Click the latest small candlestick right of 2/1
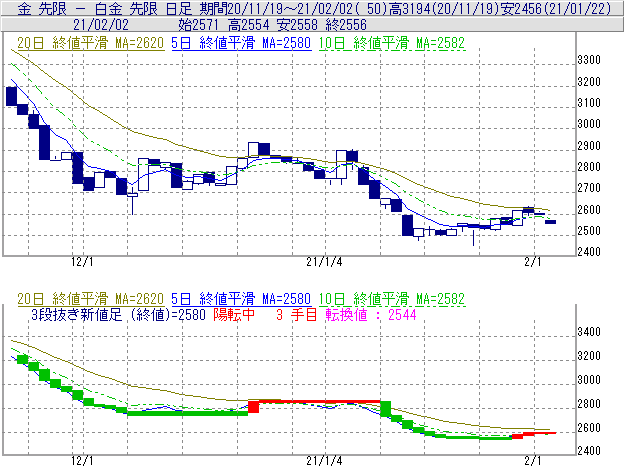The height and width of the screenshot is (473, 624). click(550, 222)
